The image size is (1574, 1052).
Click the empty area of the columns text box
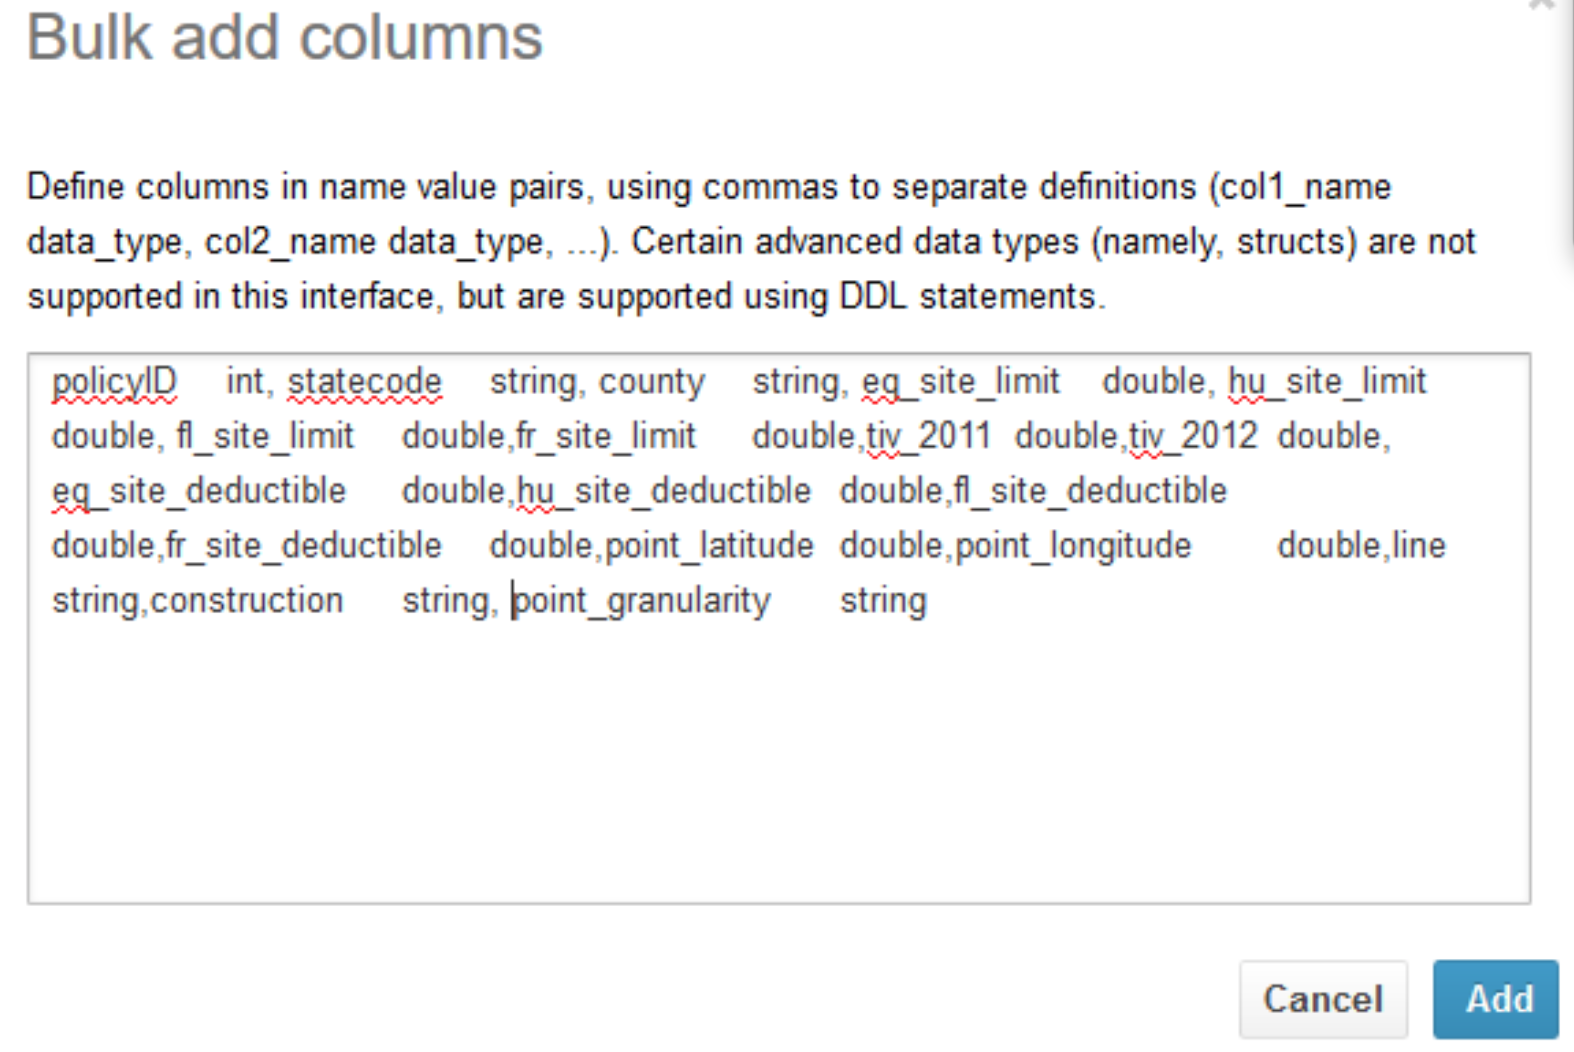(x=778, y=760)
